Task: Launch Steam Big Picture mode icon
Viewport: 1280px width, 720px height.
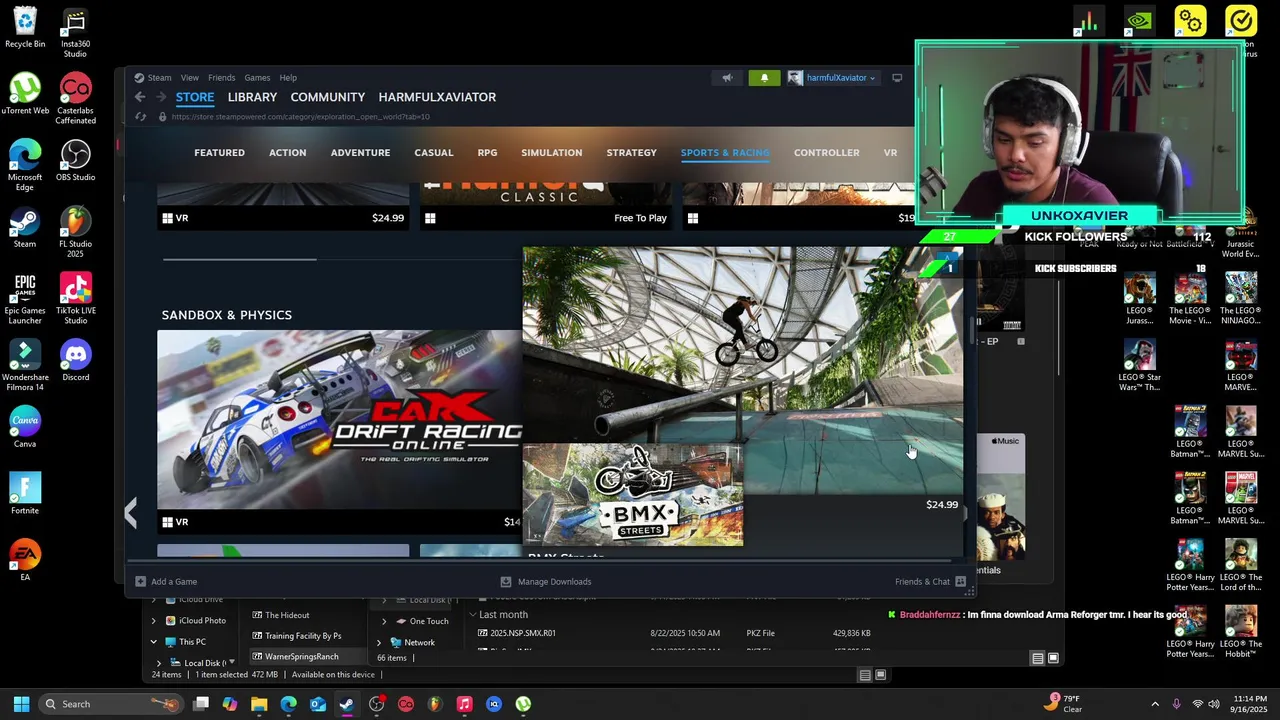Action: (897, 78)
